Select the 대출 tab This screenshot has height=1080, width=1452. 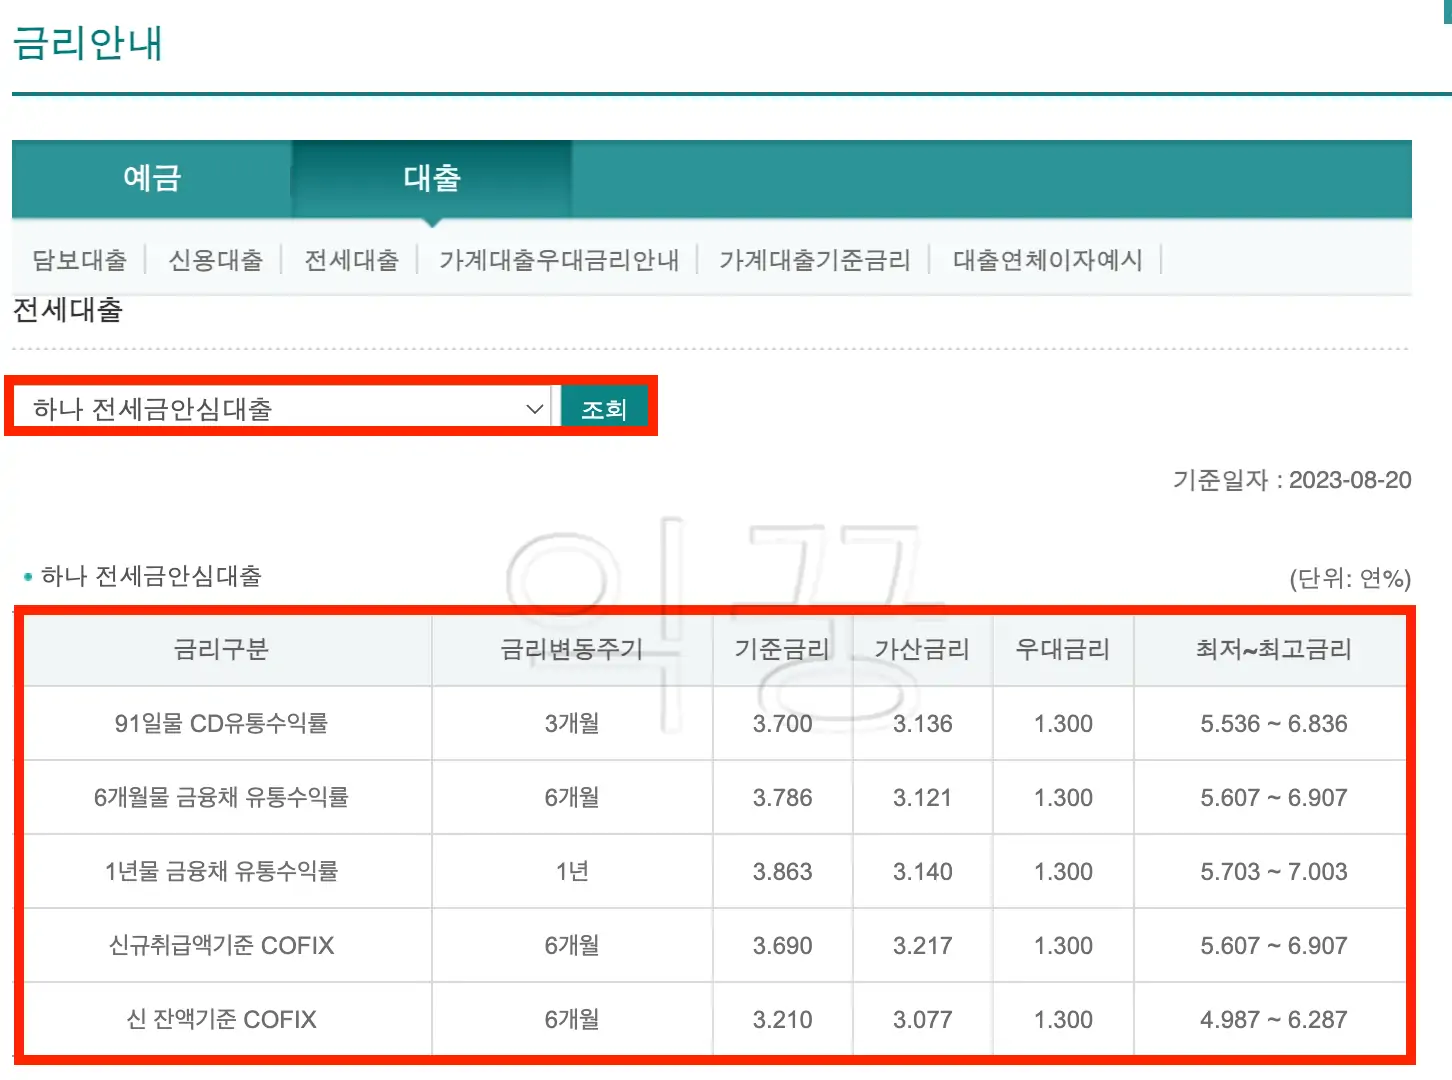tap(430, 178)
